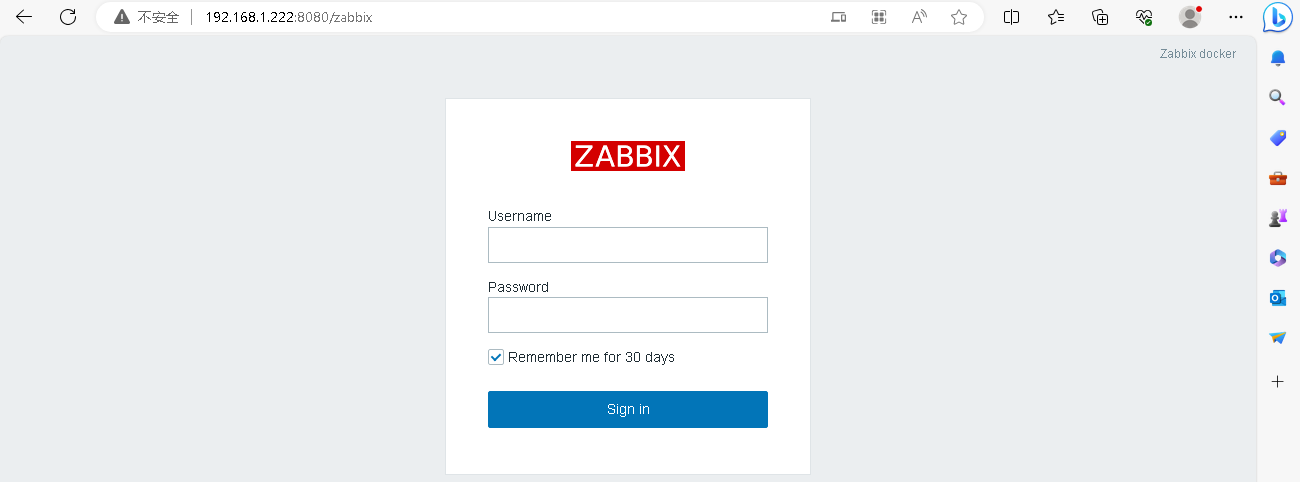1300x482 pixels.
Task: Focus the Password input field
Action: click(628, 315)
